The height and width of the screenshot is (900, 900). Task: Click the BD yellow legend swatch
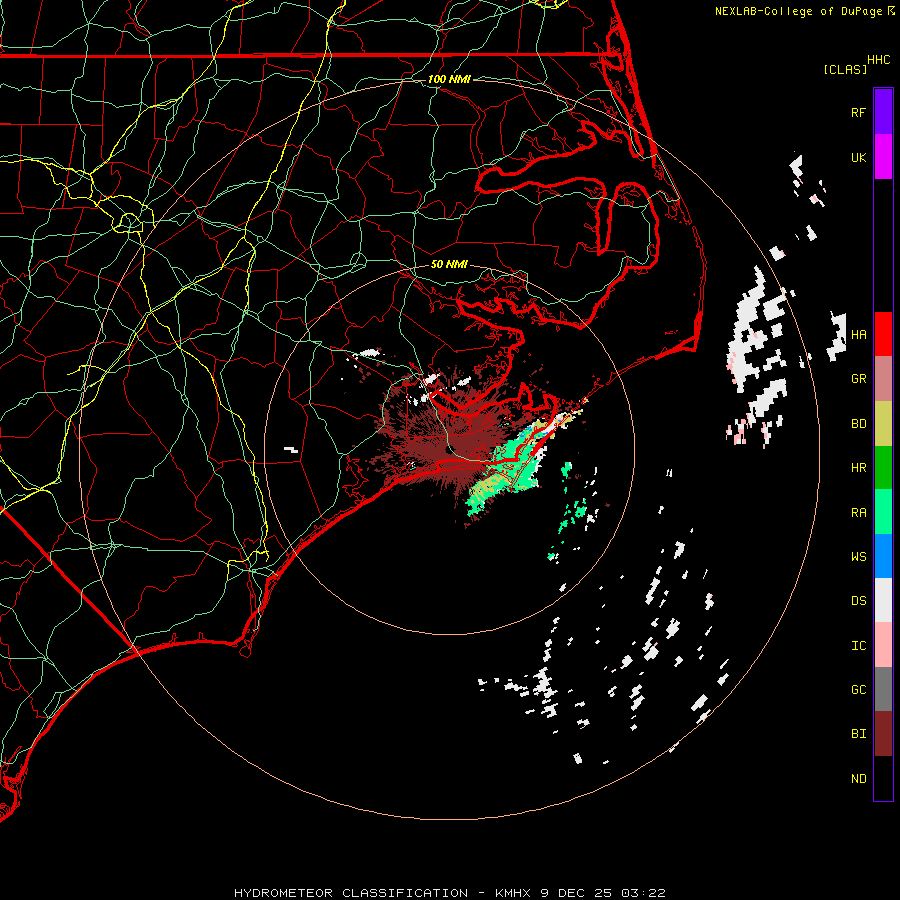coord(883,424)
